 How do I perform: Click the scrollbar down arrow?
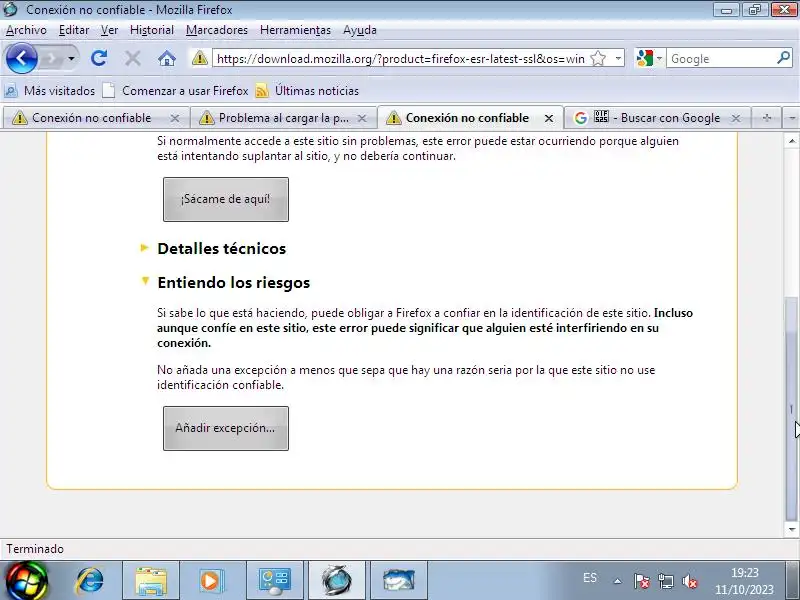click(x=792, y=530)
